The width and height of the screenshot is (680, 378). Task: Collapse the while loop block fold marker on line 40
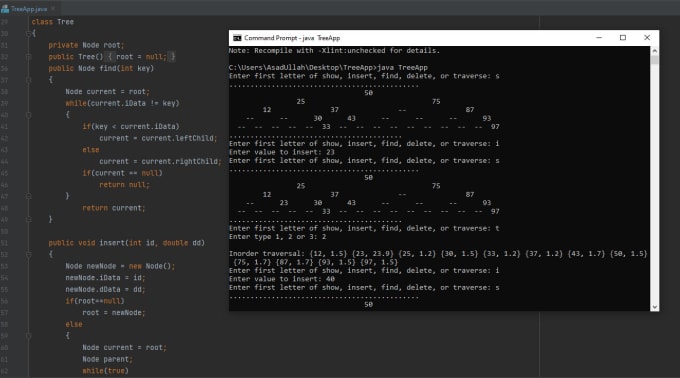[x=28, y=115]
